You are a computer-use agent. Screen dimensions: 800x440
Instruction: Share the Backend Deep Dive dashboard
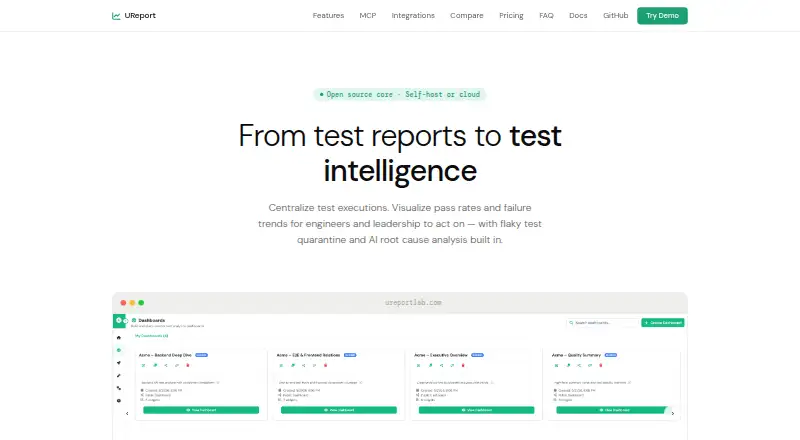(166, 365)
